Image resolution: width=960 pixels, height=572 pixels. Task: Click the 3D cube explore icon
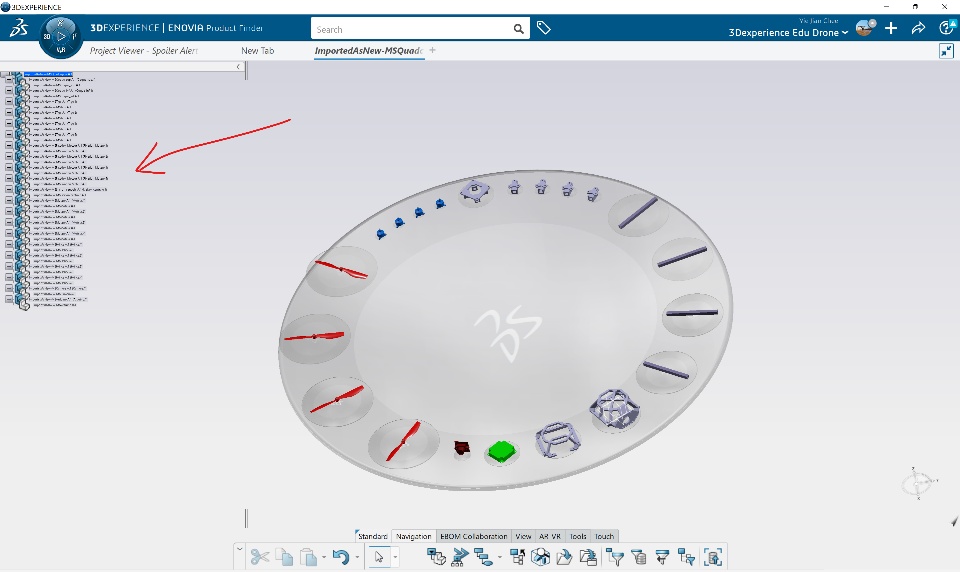(x=541, y=557)
